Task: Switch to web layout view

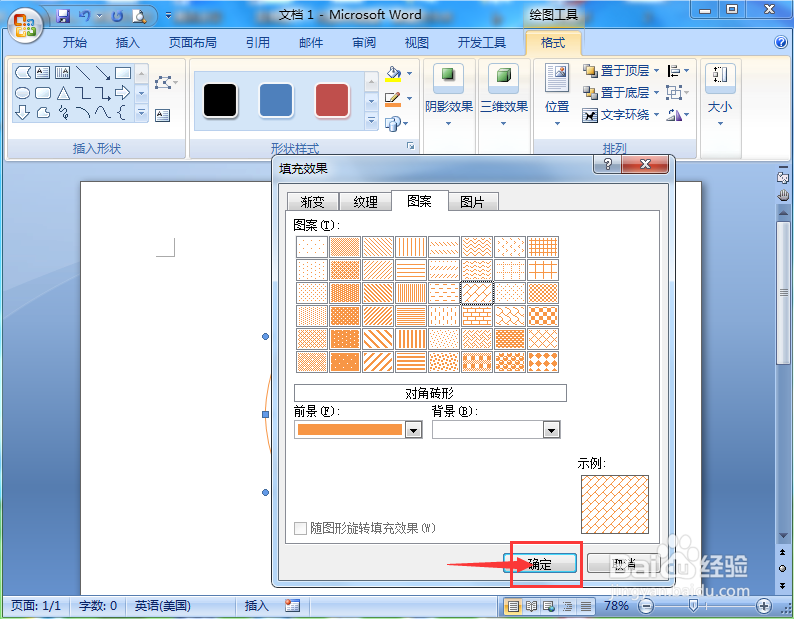Action: point(549,606)
